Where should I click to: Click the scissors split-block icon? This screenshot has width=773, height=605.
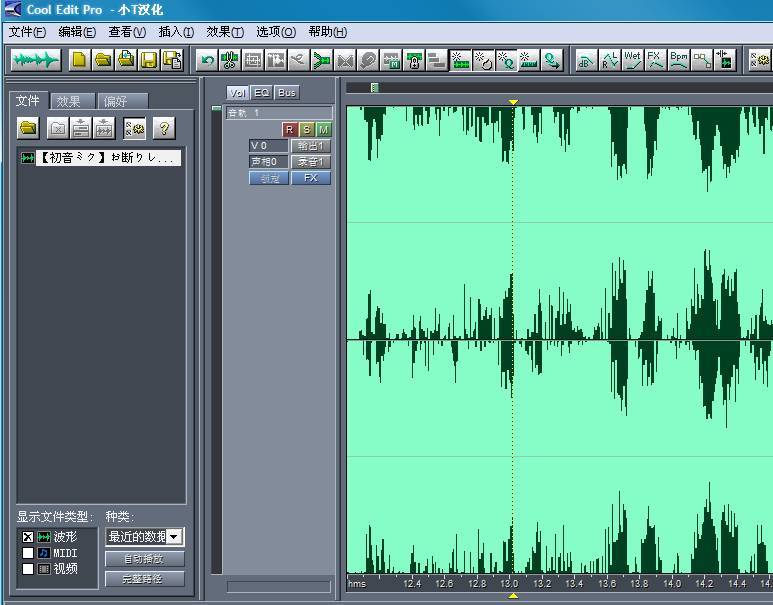[x=229, y=61]
